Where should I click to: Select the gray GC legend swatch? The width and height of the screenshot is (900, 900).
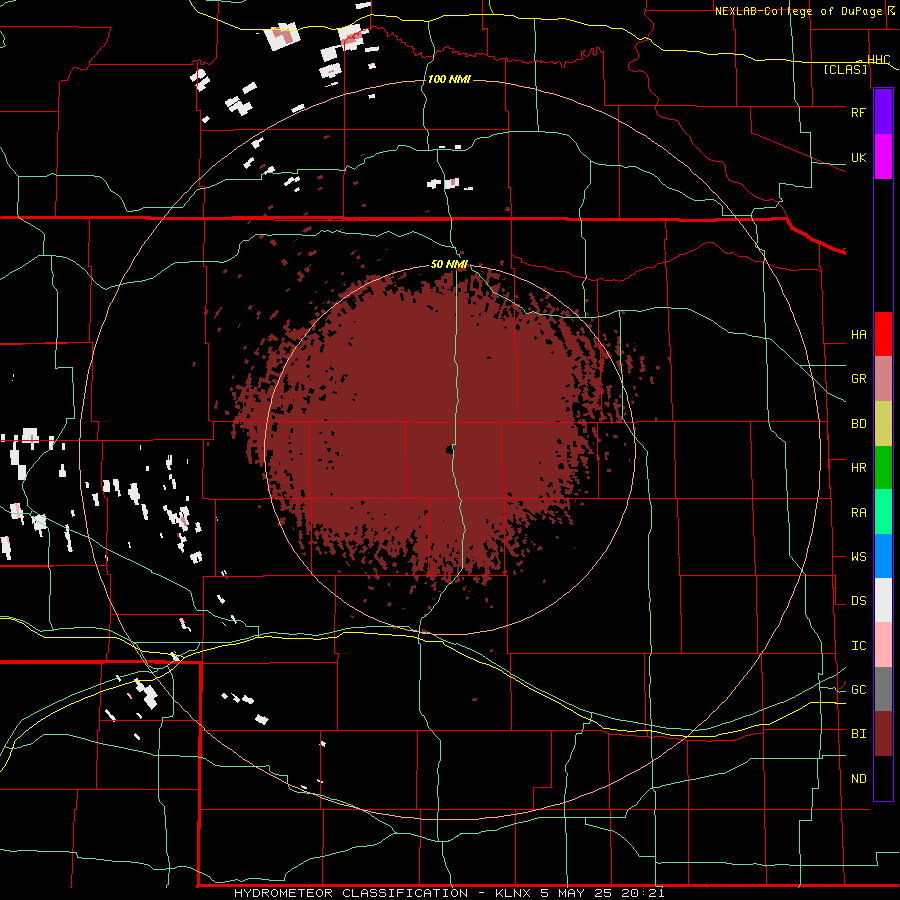click(883, 689)
